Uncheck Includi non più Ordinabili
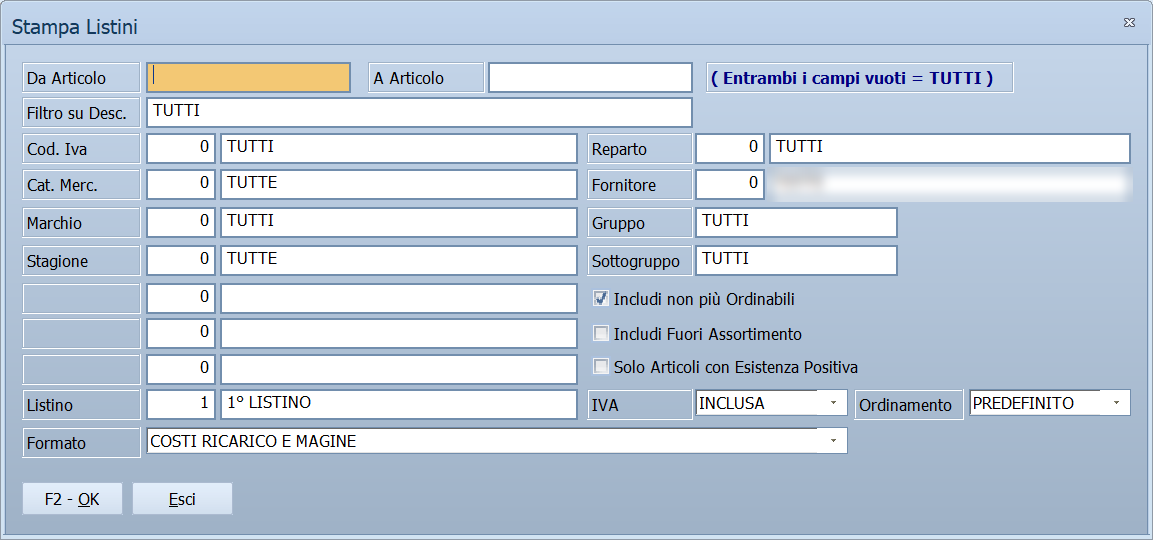1153x540 pixels. point(602,299)
